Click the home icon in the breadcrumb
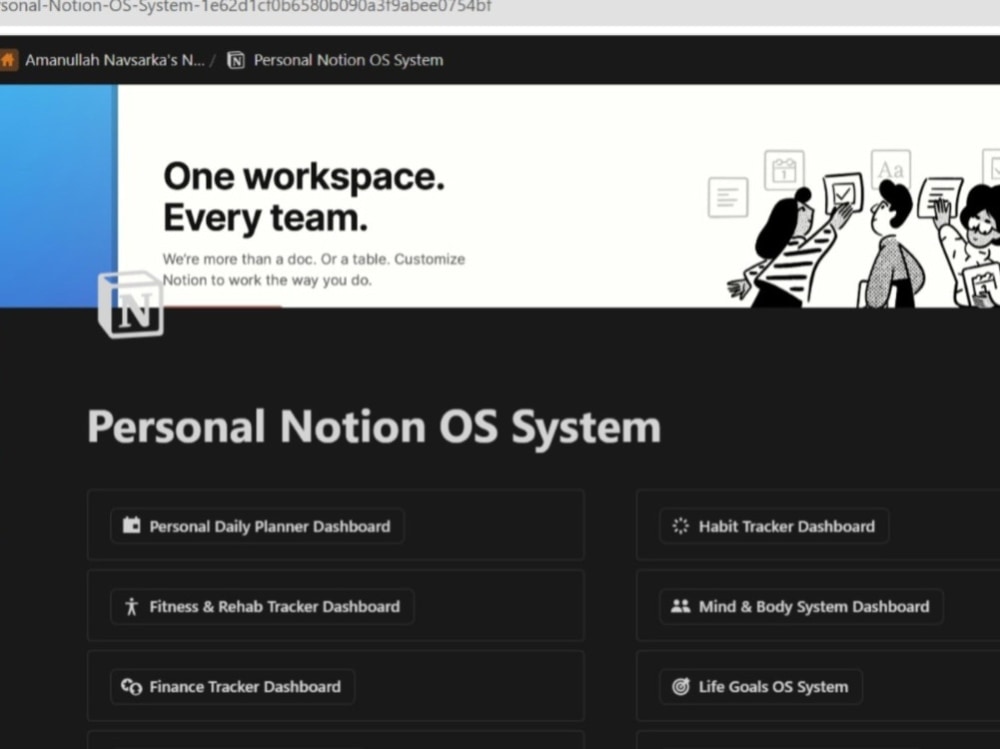The height and width of the screenshot is (749, 1000). 9,59
